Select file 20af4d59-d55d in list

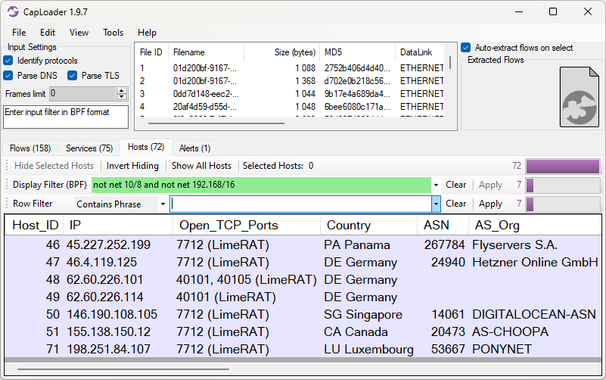click(291, 106)
